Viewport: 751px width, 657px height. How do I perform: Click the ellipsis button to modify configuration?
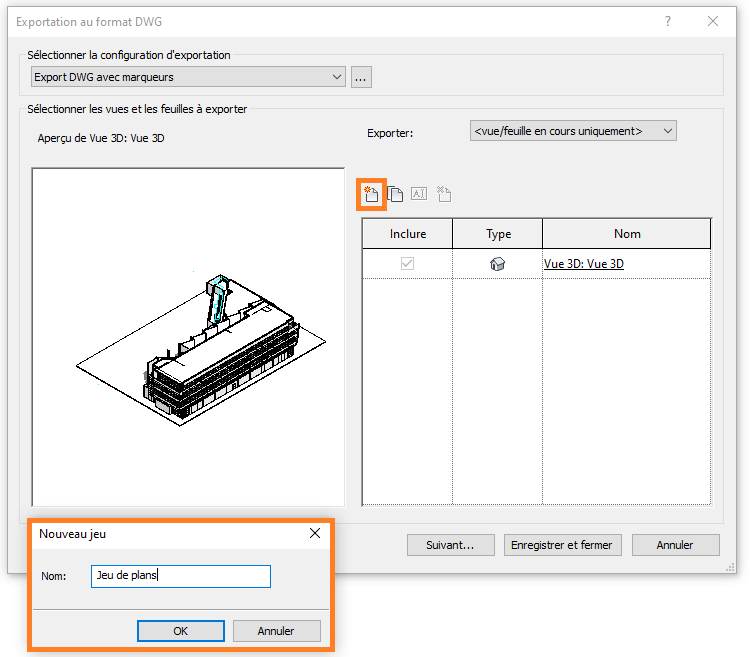pos(361,77)
